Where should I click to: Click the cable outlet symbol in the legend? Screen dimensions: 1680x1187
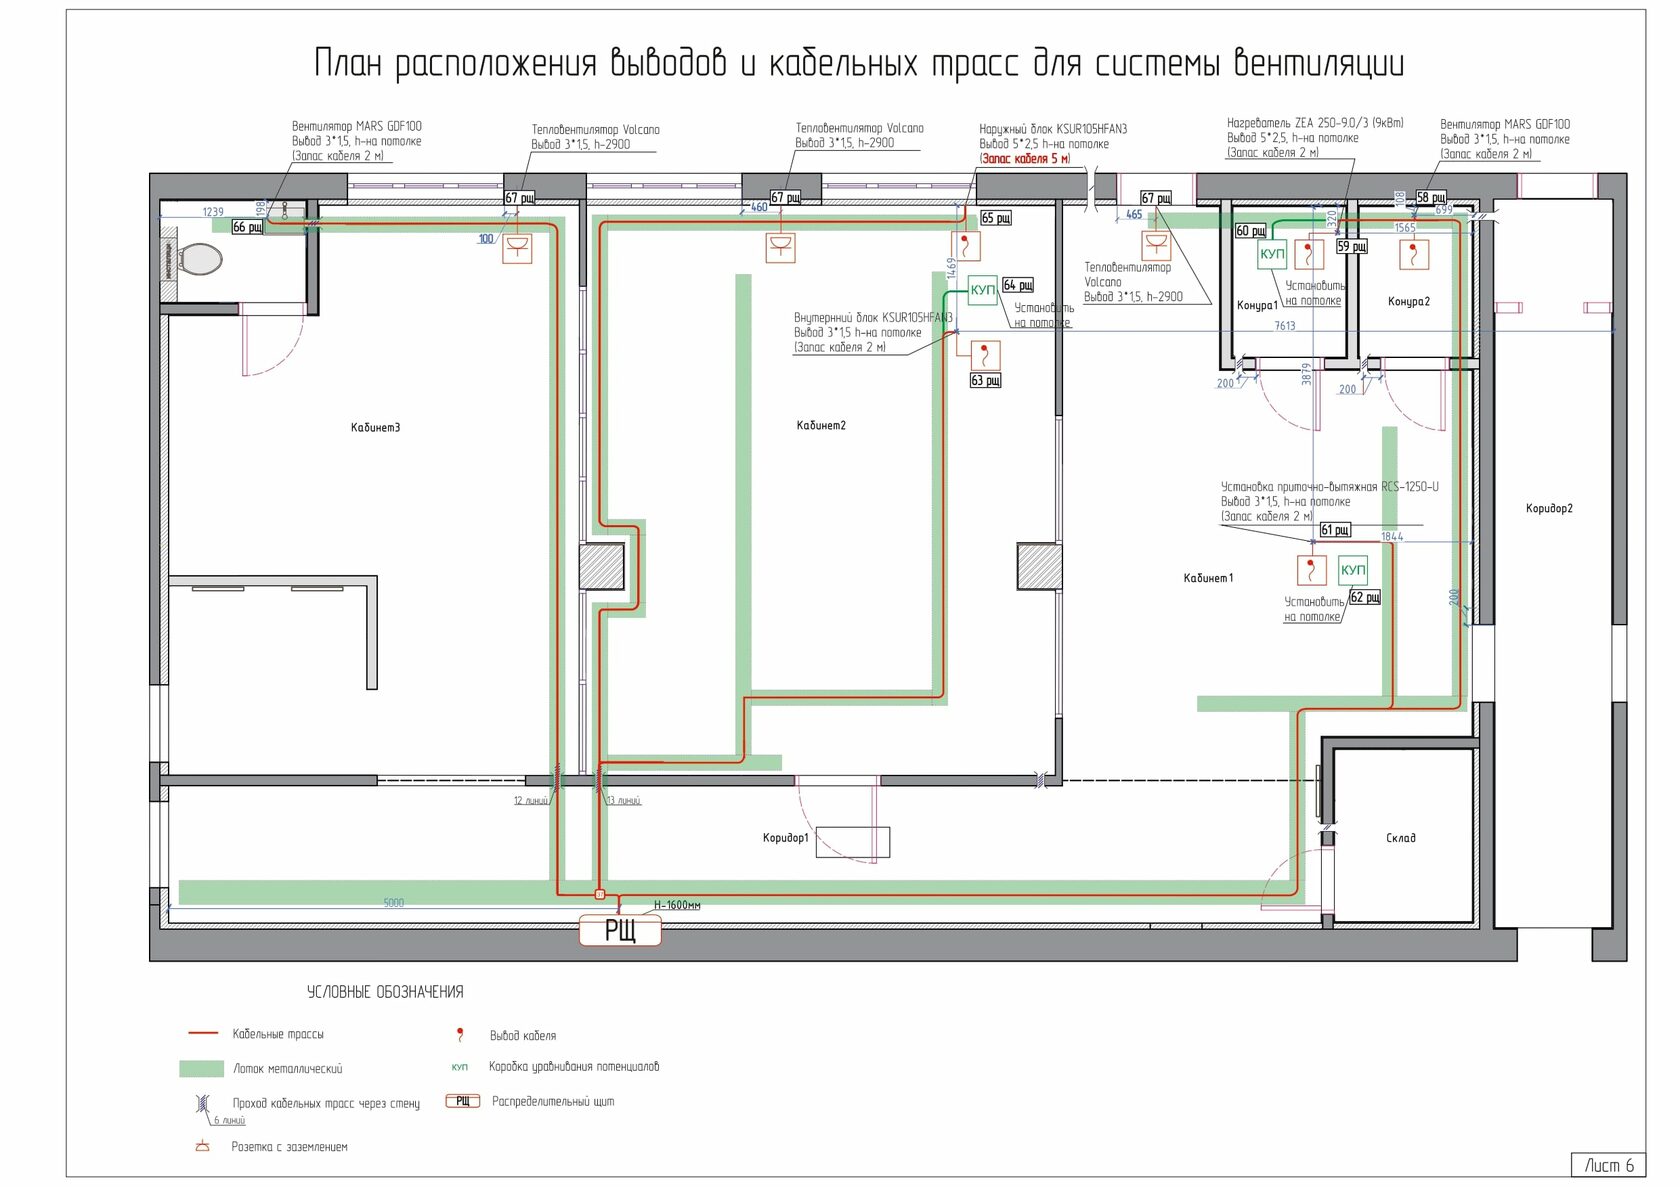pos(460,1035)
